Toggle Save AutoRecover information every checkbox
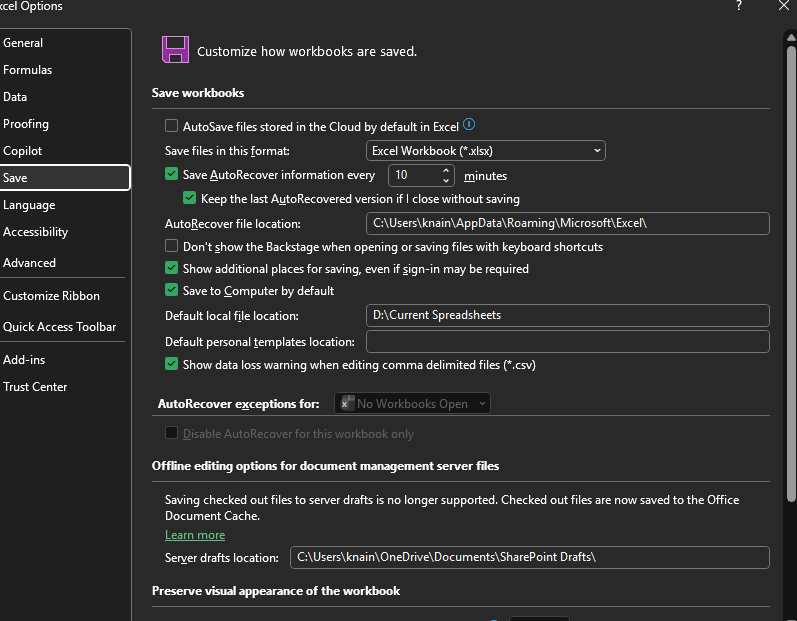797x621 pixels. [x=171, y=174]
